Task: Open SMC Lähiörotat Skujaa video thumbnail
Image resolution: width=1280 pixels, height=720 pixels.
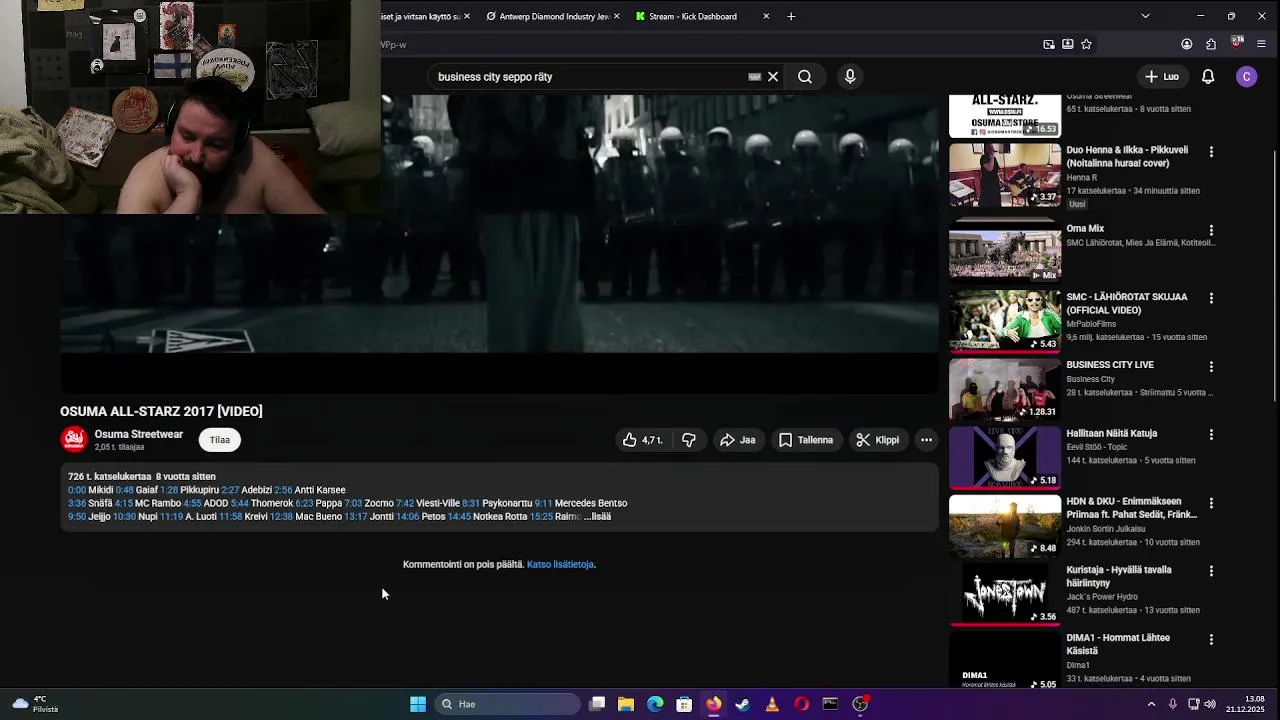Action: coord(1005,321)
